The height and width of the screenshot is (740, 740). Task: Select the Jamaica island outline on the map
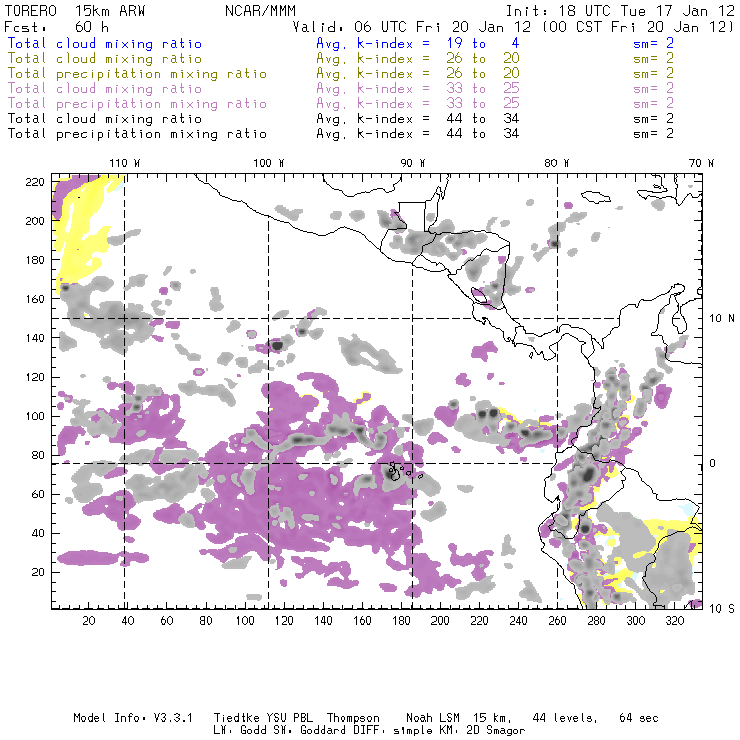(596, 196)
